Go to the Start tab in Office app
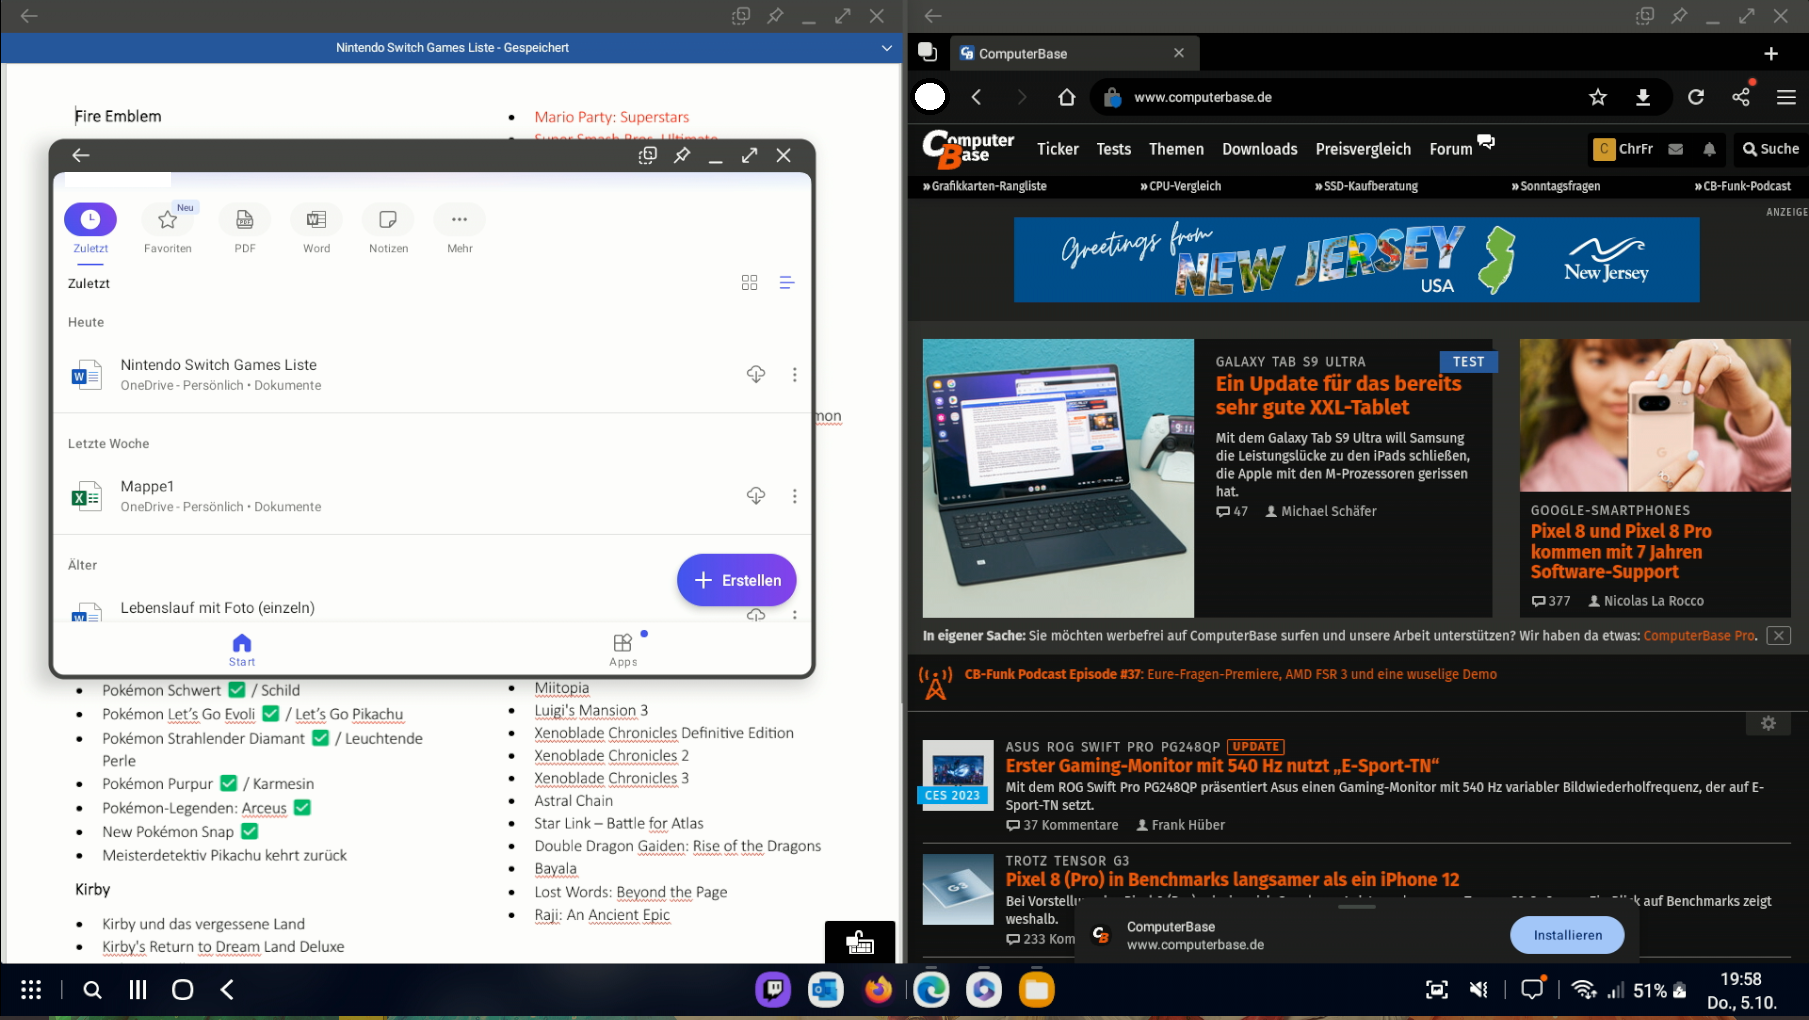 click(x=242, y=649)
